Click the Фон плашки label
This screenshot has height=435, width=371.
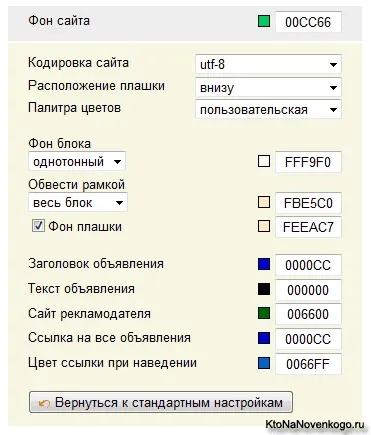pos(85,227)
